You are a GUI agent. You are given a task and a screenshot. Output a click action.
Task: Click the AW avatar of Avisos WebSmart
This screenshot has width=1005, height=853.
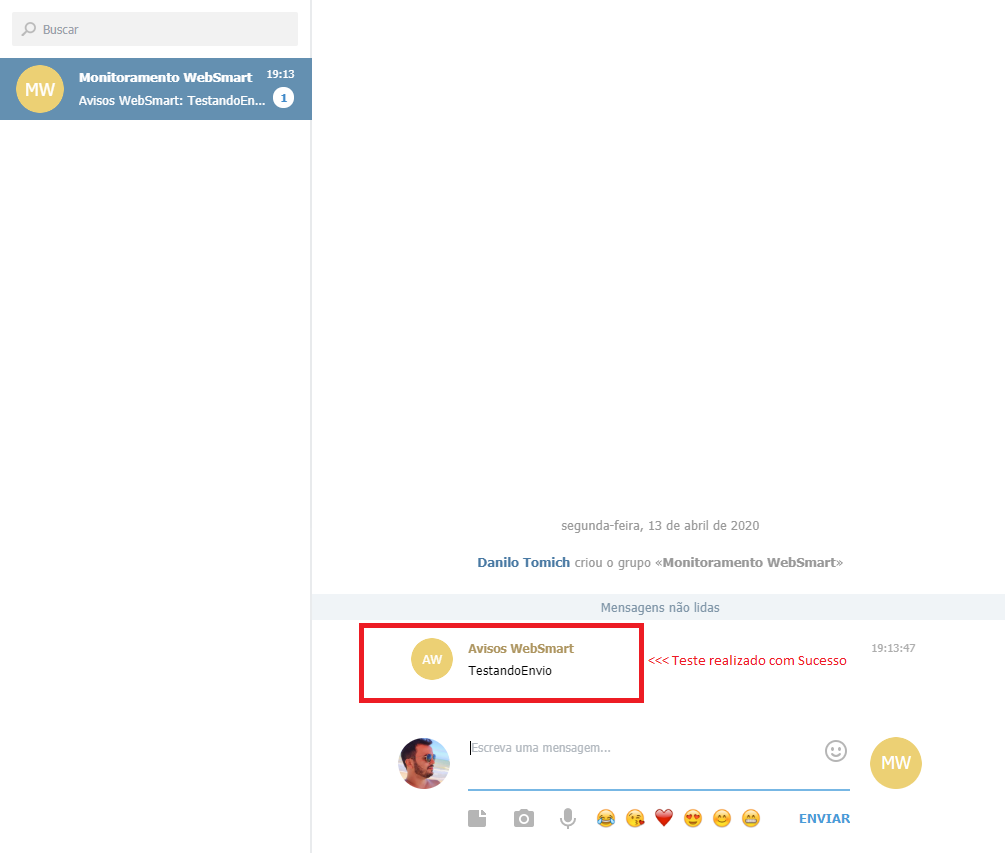pyautogui.click(x=431, y=659)
